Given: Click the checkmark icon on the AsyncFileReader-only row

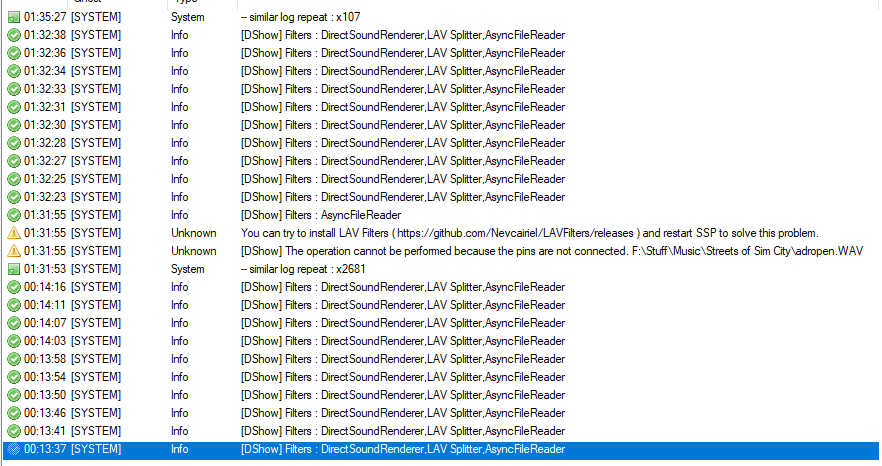Looking at the screenshot, I should pyautogui.click(x=14, y=215).
